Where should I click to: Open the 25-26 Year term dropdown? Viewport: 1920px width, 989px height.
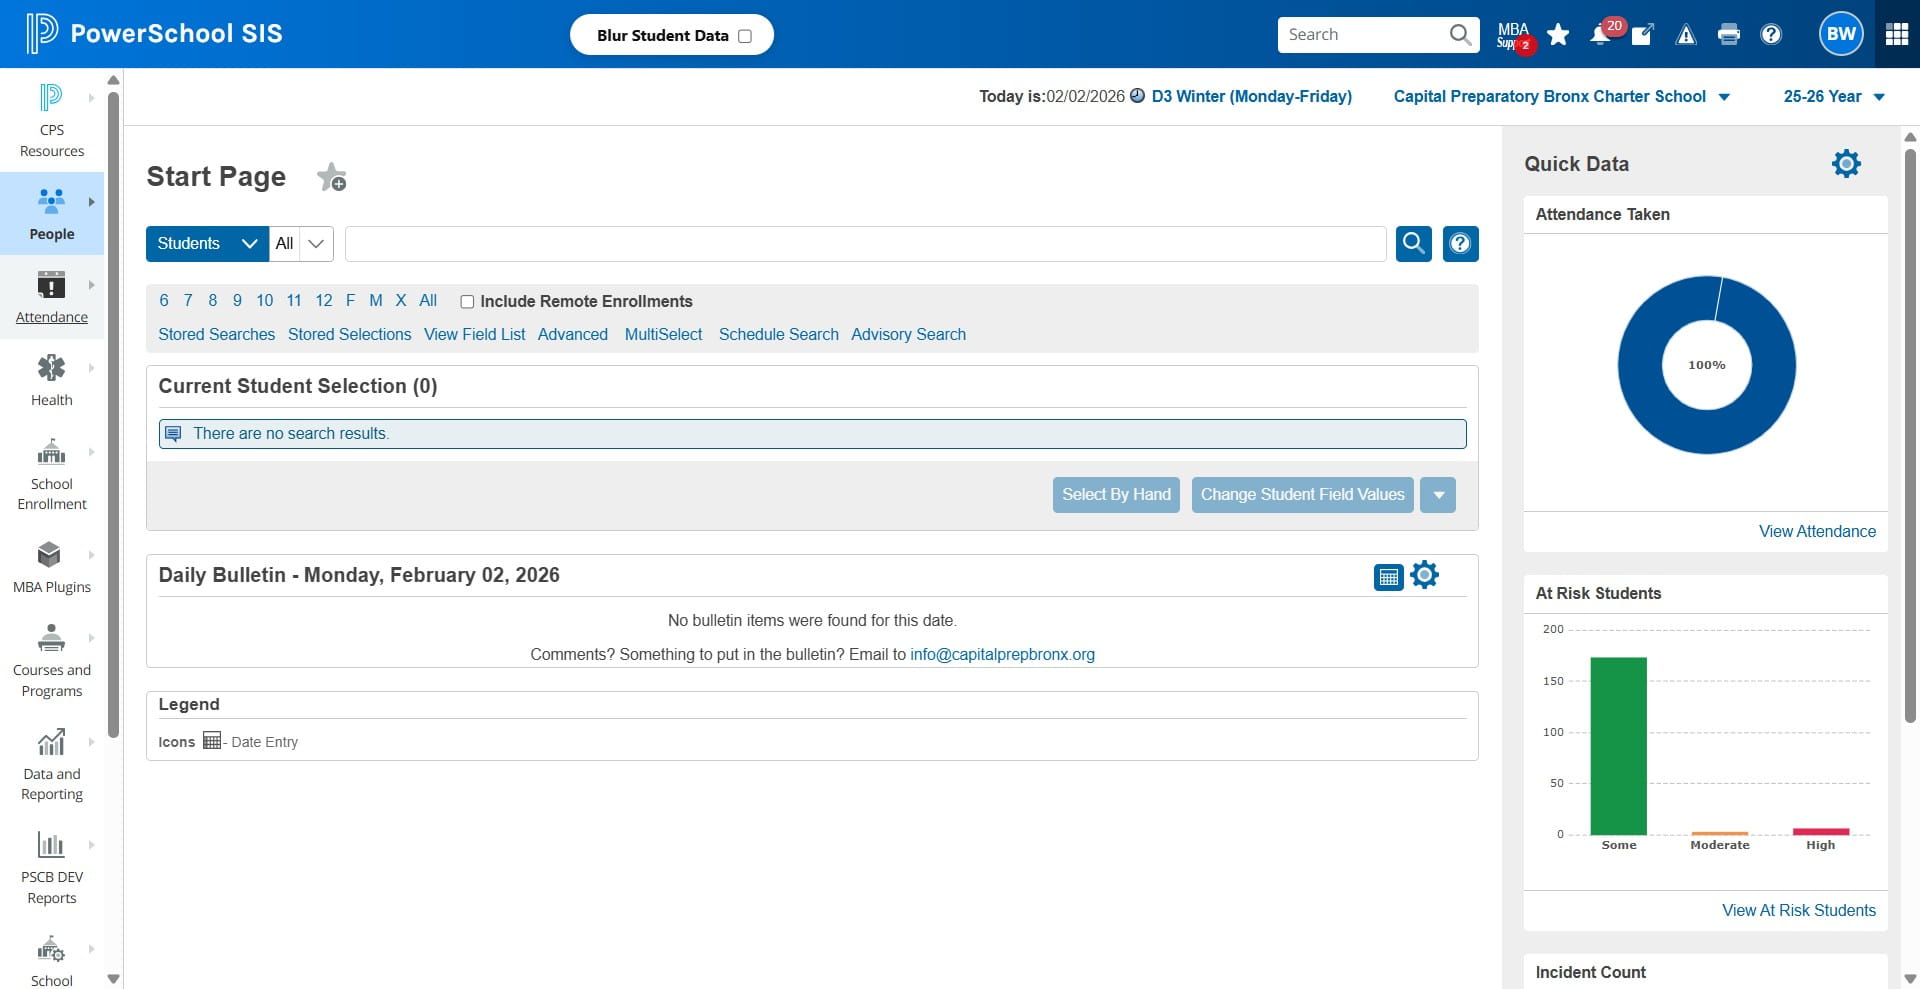coord(1834,96)
